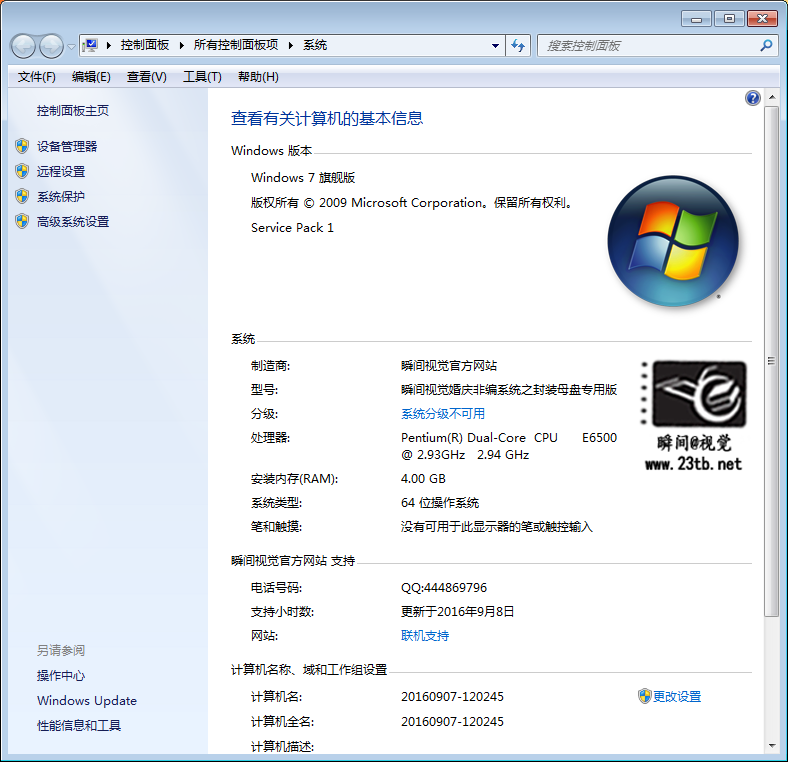Click the Service Pack 1 text

(x=292, y=228)
